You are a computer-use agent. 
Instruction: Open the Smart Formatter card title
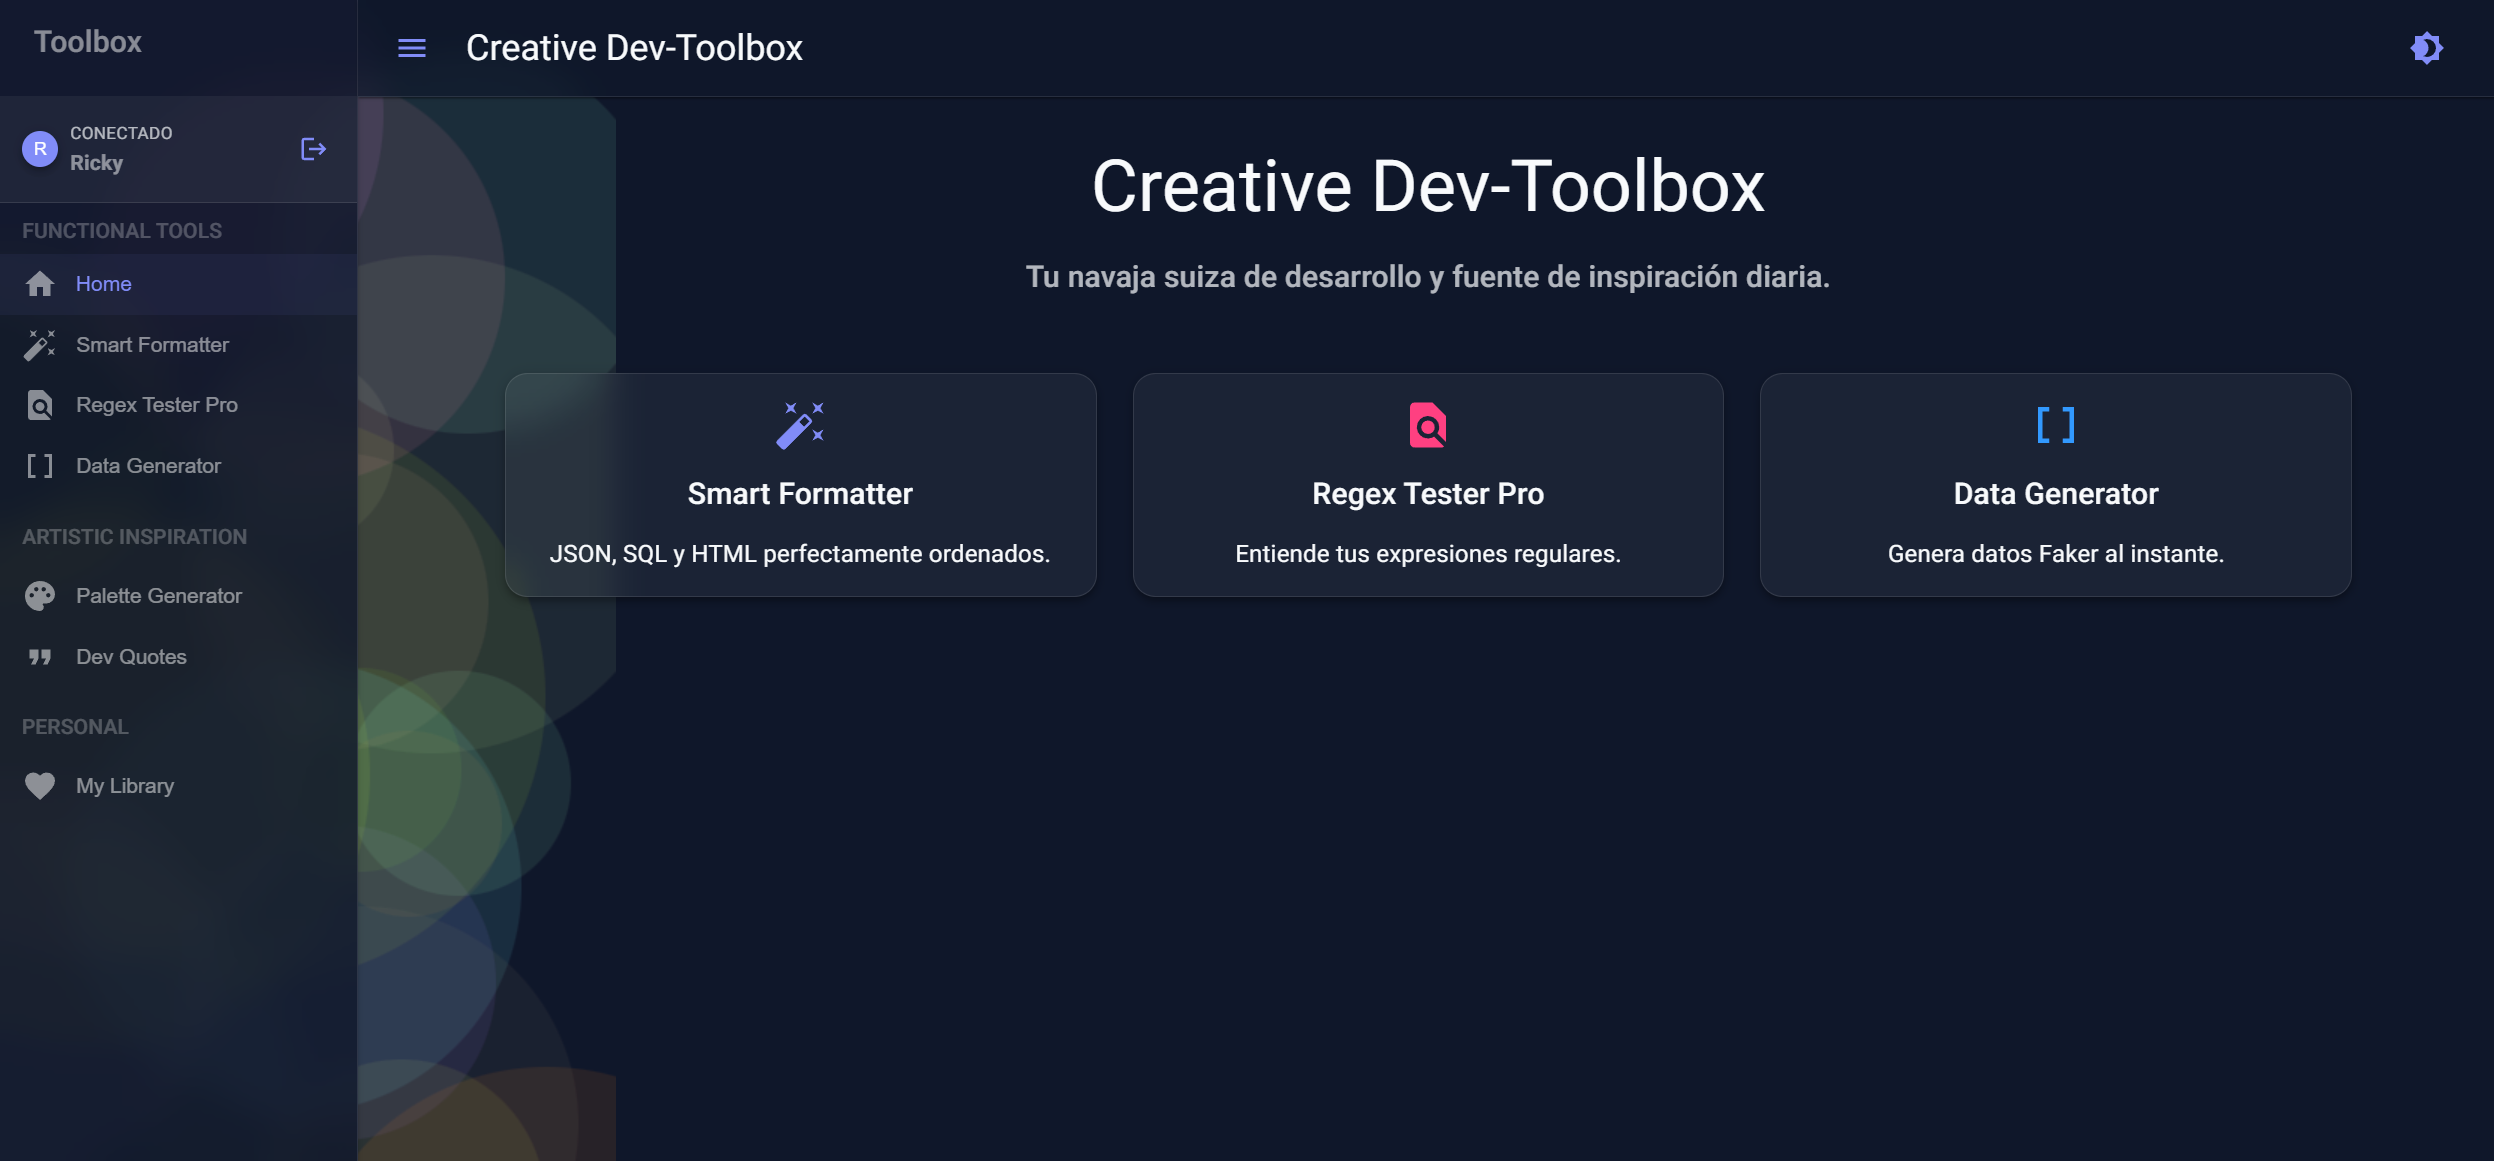coord(800,494)
